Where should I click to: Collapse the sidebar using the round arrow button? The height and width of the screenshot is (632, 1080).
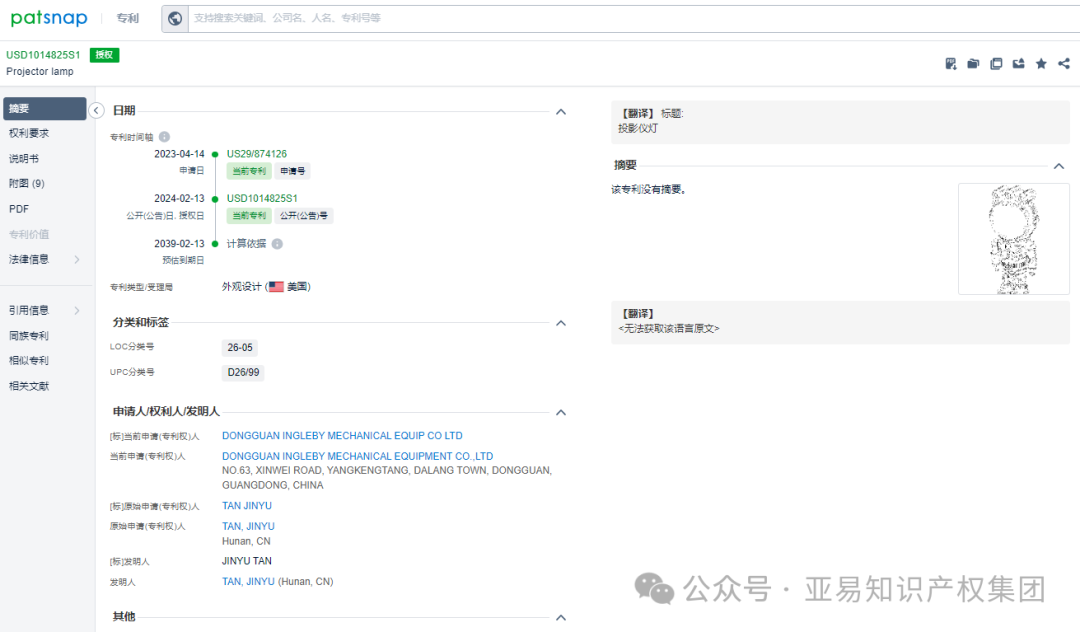96,110
